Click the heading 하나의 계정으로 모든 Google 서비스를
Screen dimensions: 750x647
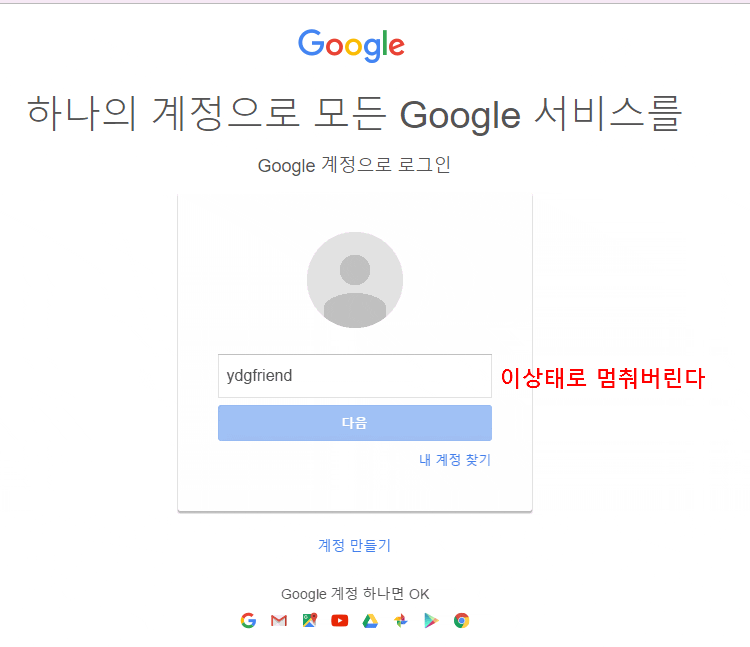(354, 114)
